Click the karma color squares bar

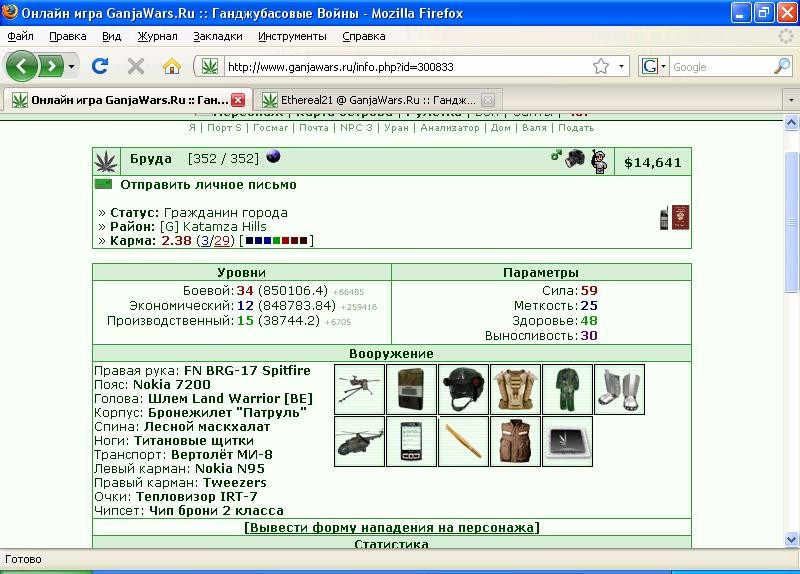(x=277, y=240)
